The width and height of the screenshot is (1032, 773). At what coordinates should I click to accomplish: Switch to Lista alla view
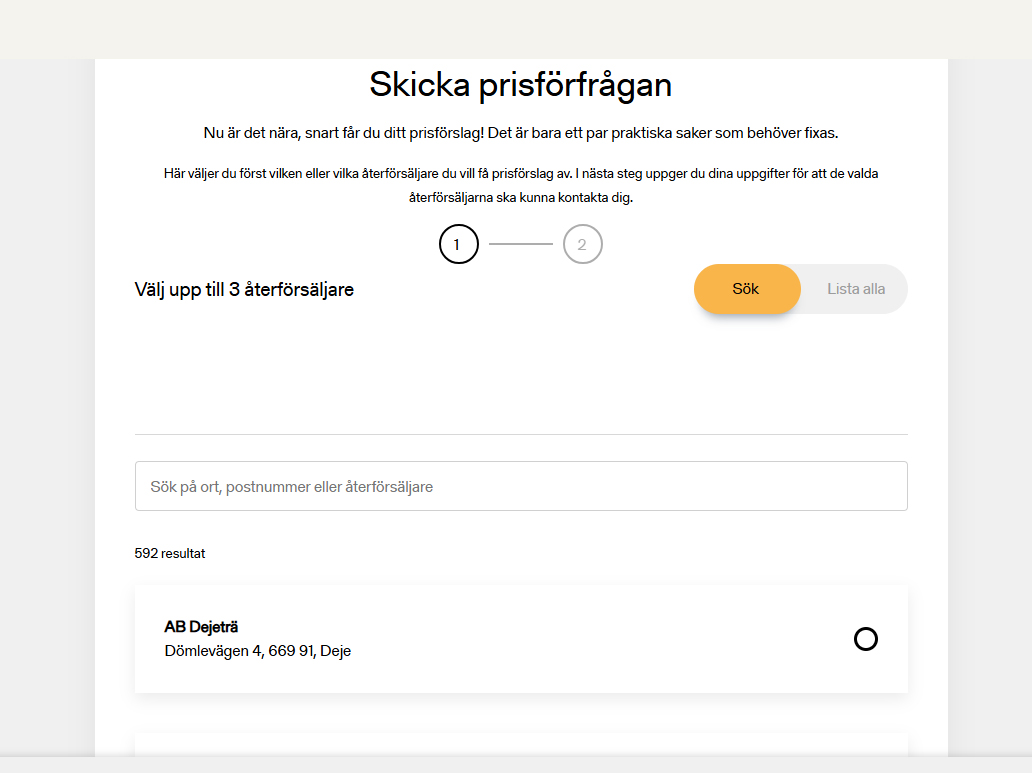click(855, 289)
